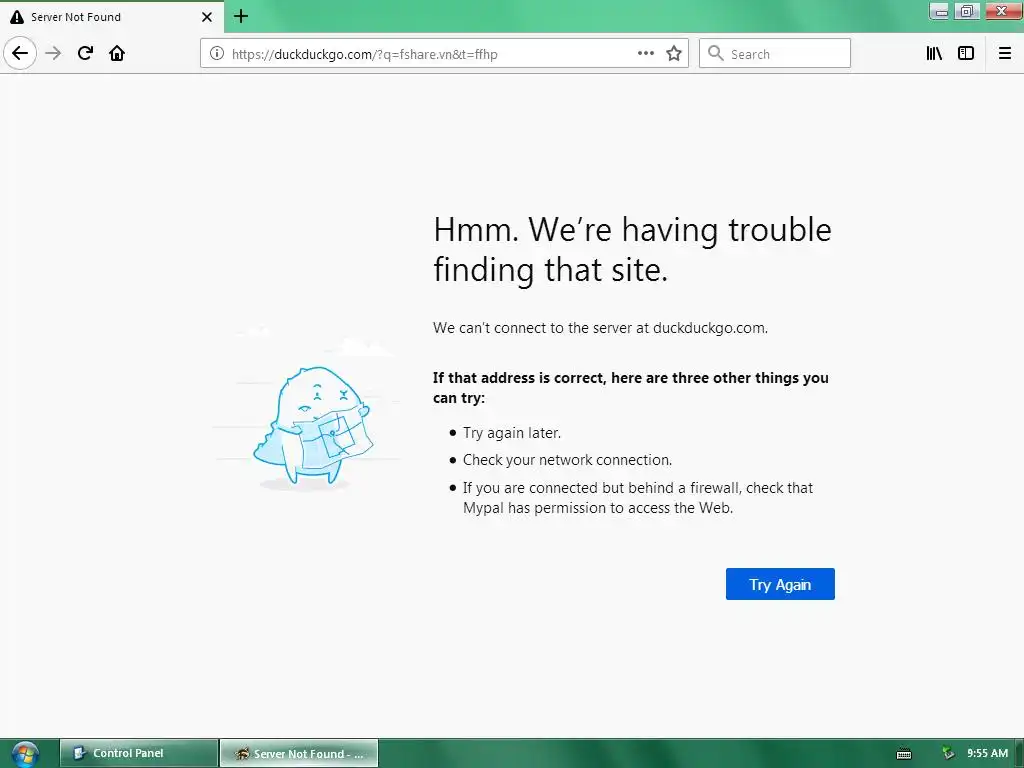Click the tray keyboard icon

[904, 754]
